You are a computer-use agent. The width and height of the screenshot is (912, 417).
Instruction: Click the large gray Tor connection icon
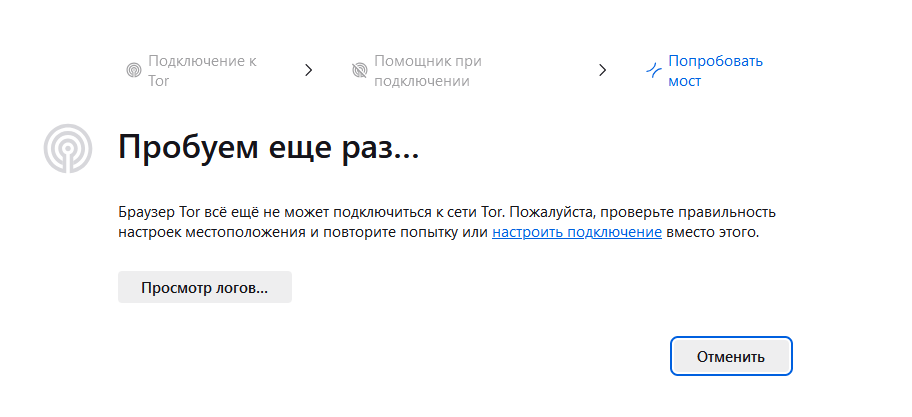(x=68, y=148)
